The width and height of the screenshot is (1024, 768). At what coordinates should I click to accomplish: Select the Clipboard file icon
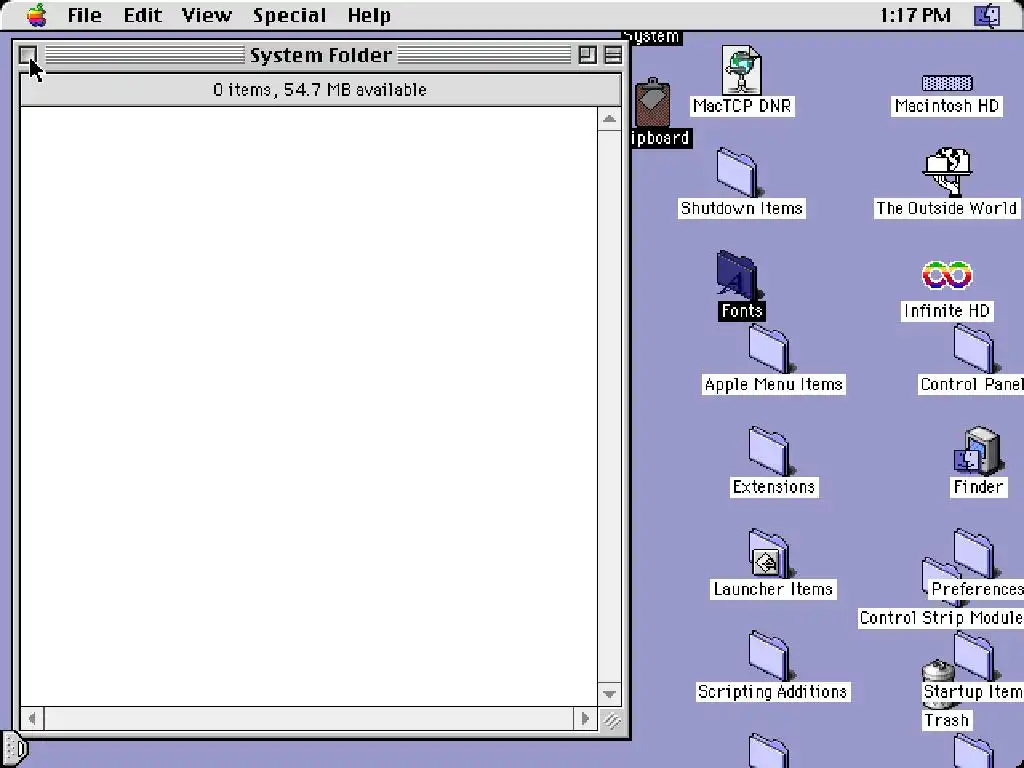coord(652,102)
